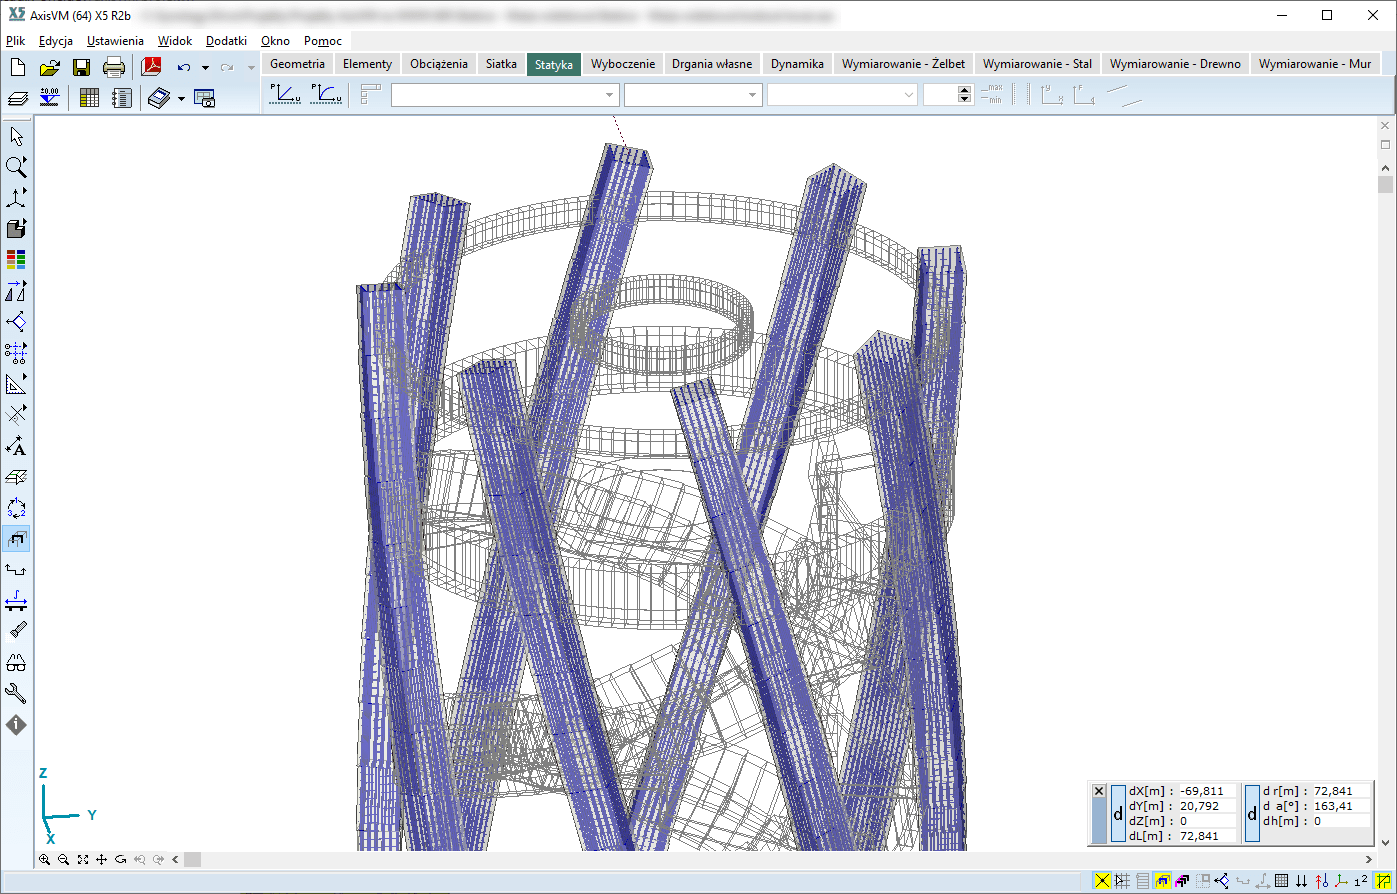Toggle relative dX delta mode 'd' button
The width and height of the screenshot is (1397, 894).
(1118, 813)
